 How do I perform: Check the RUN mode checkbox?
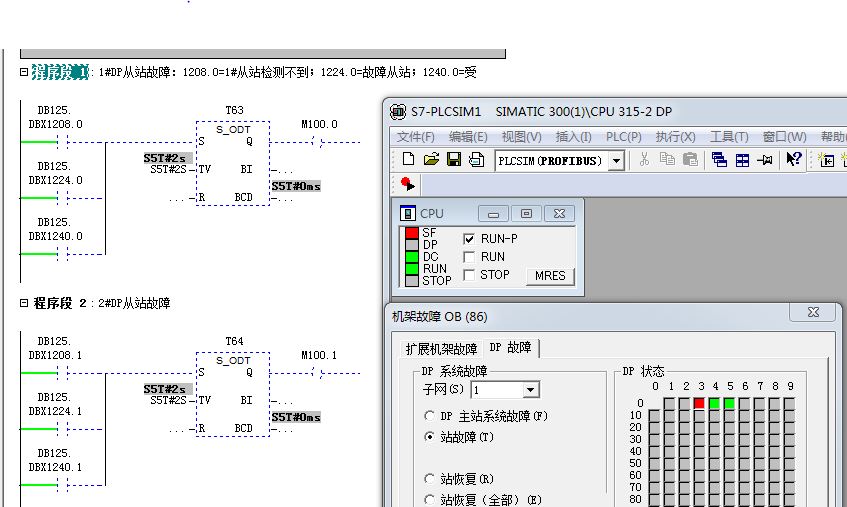coord(469,257)
